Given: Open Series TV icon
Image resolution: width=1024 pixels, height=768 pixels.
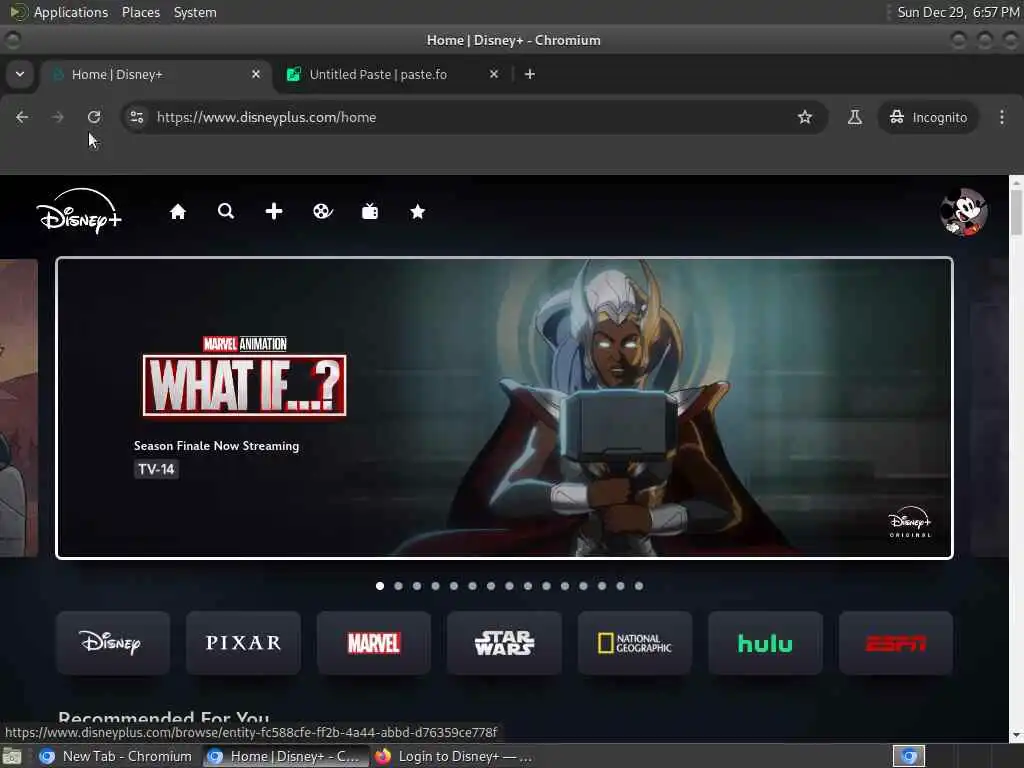Looking at the screenshot, I should (x=370, y=211).
